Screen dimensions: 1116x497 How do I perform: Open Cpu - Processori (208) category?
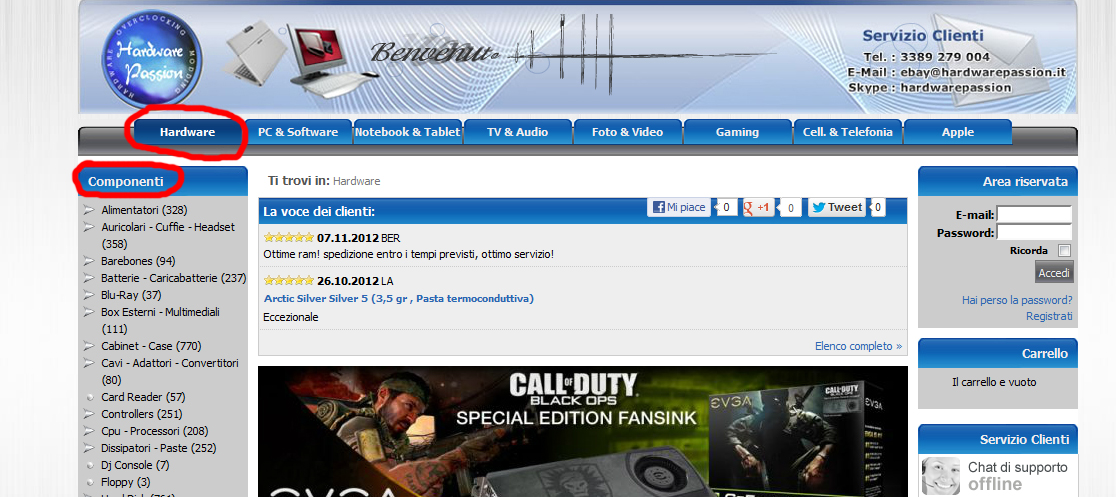coord(154,431)
